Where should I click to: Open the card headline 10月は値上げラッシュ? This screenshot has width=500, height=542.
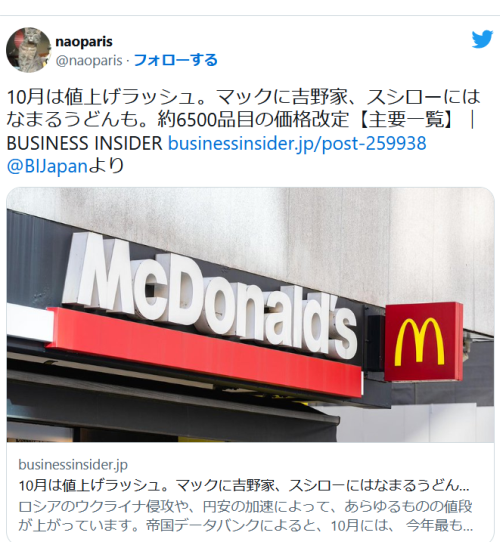(244, 486)
